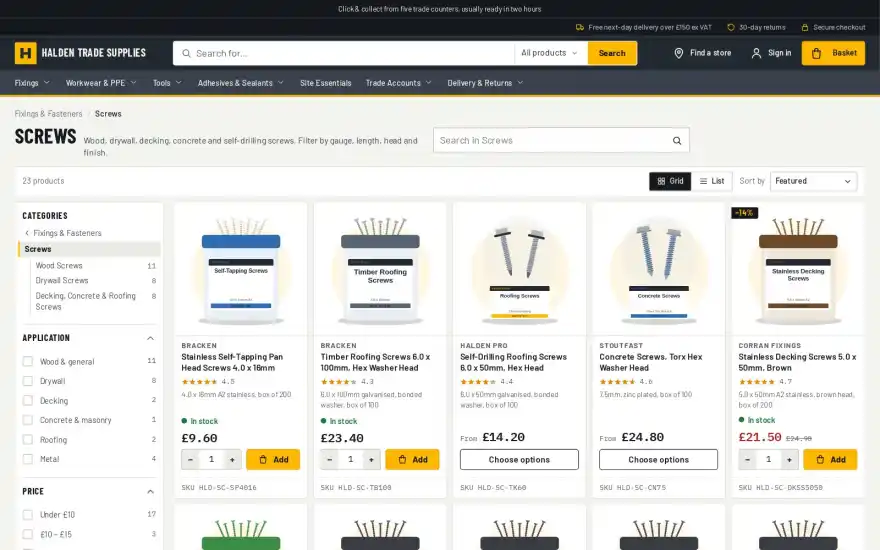Click the magnifier icon in Search in Screws
The image size is (880, 550).
pos(677,141)
